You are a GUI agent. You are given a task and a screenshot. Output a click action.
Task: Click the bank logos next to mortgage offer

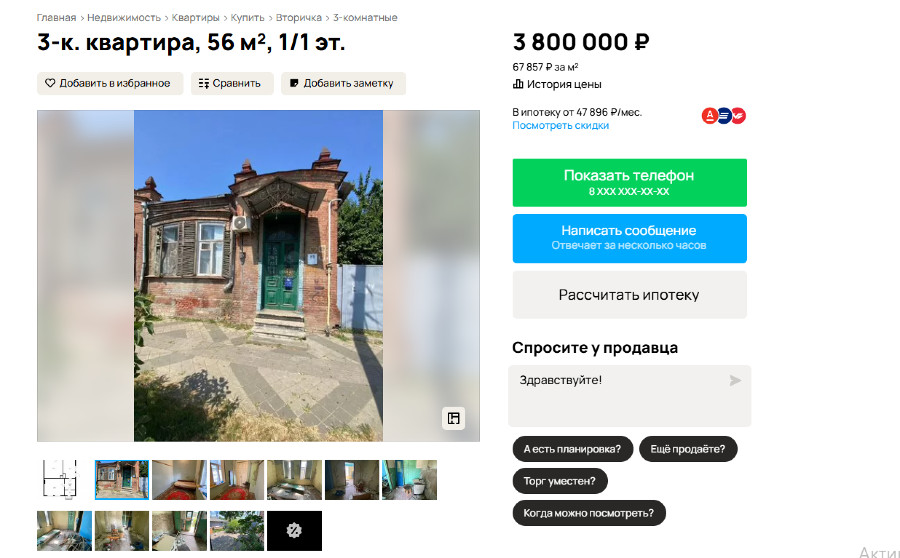pos(723,116)
